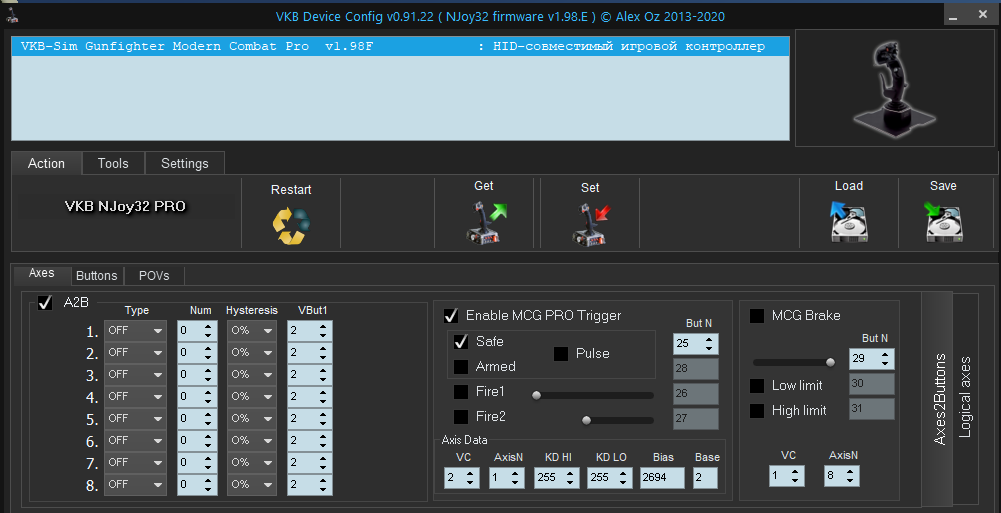This screenshot has height=513, width=1001.
Task: Click the MCG Brake VC stepper
Action: coord(786,476)
